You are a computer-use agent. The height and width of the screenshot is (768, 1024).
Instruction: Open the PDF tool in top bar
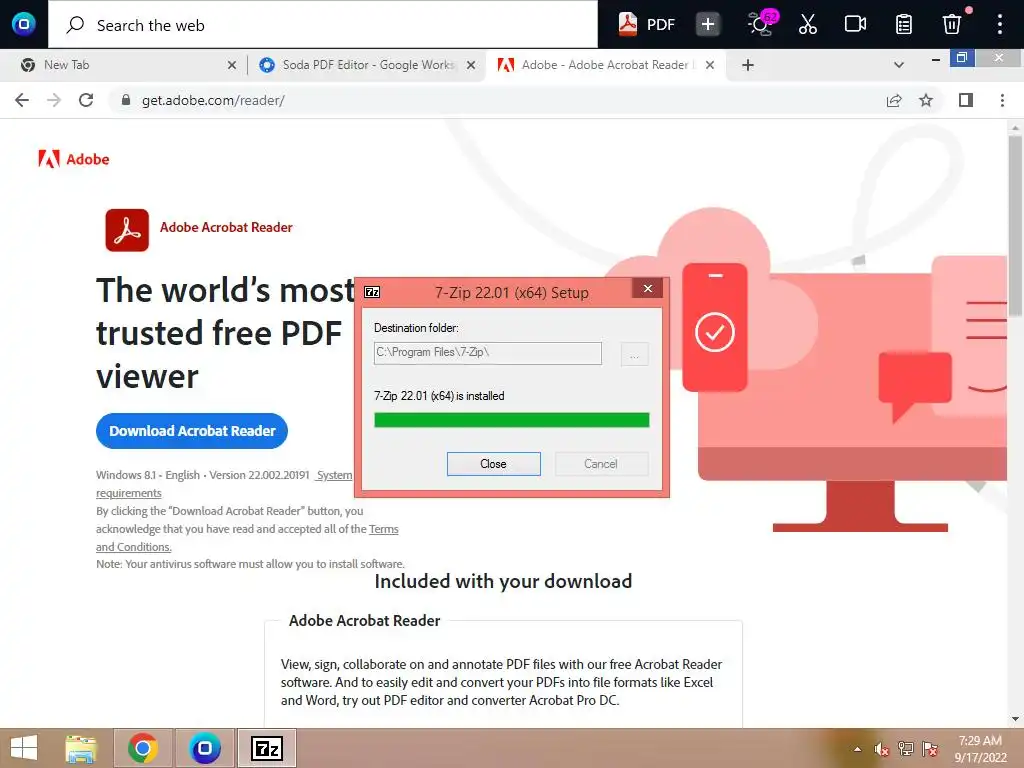click(646, 24)
